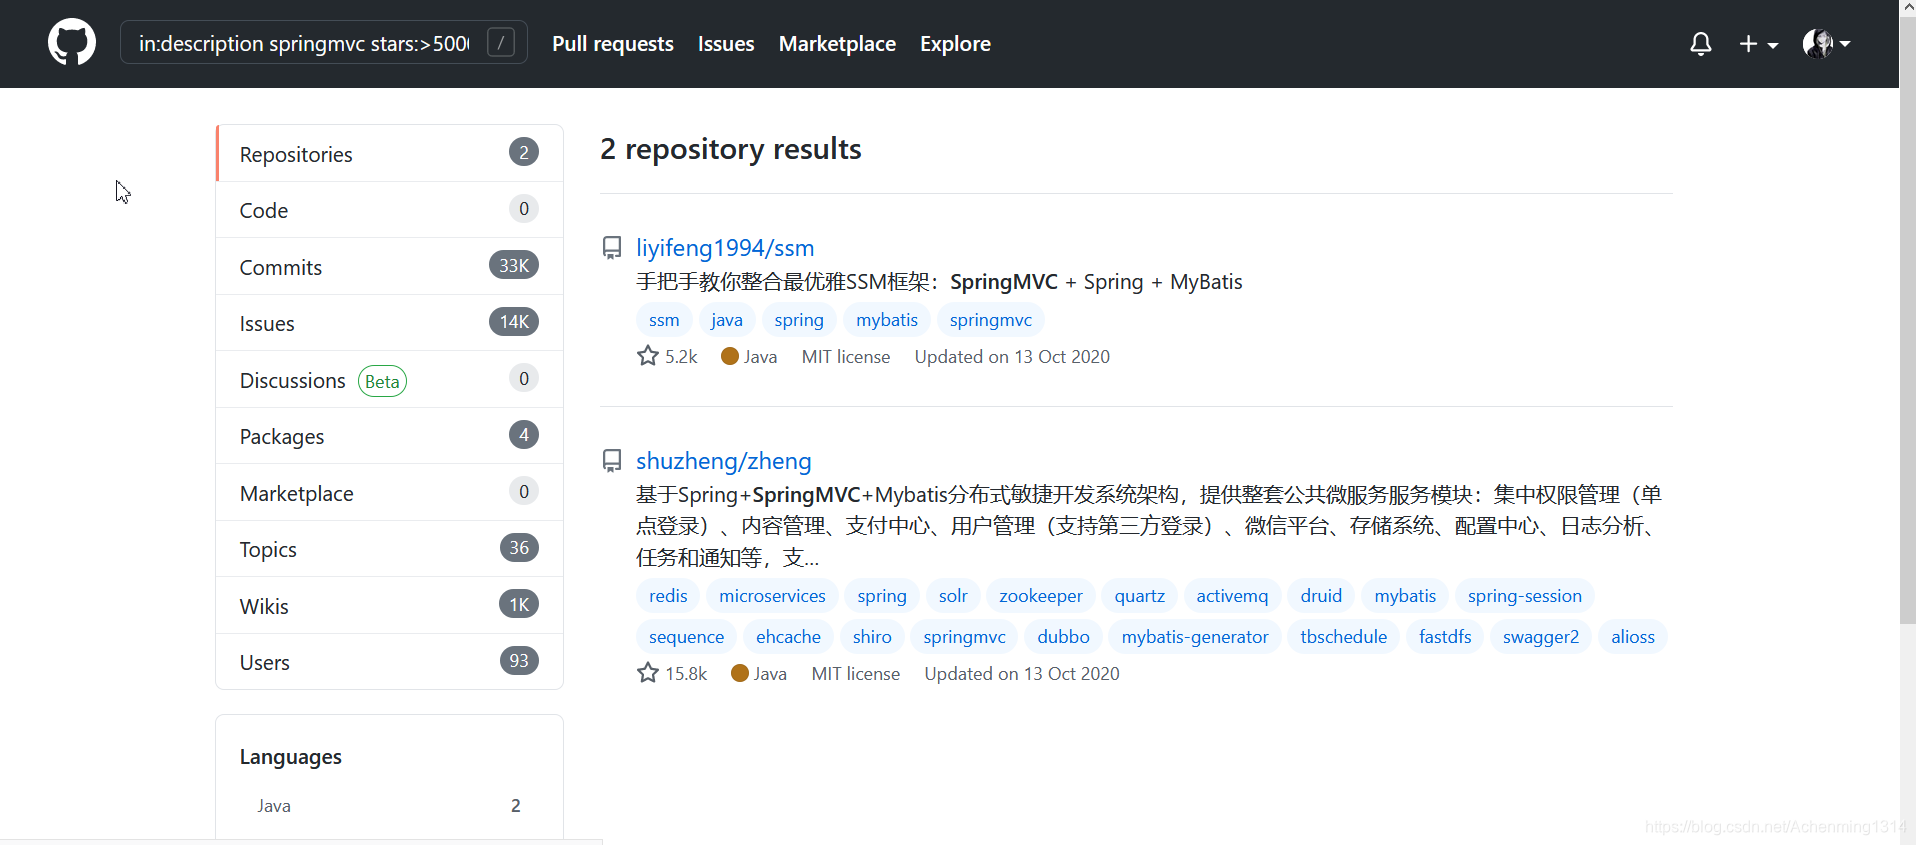Select Wikis result filter

tap(390, 606)
